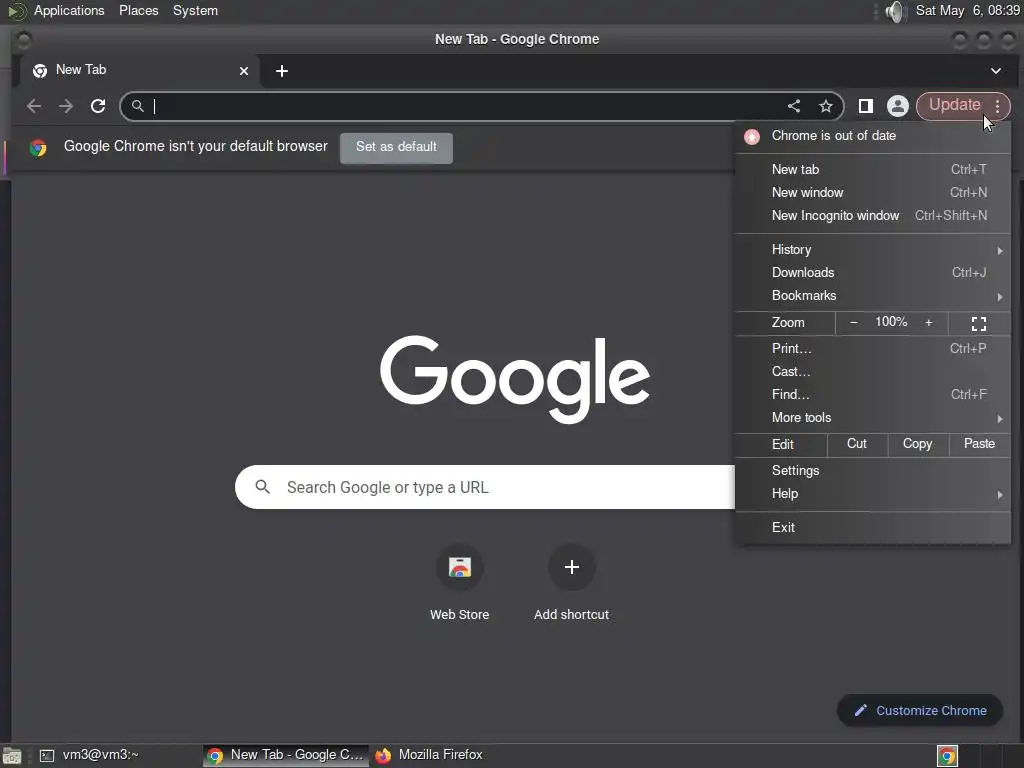Screen dimensions: 1024x768
Task: Choose Print… from the menu
Action: point(872,348)
